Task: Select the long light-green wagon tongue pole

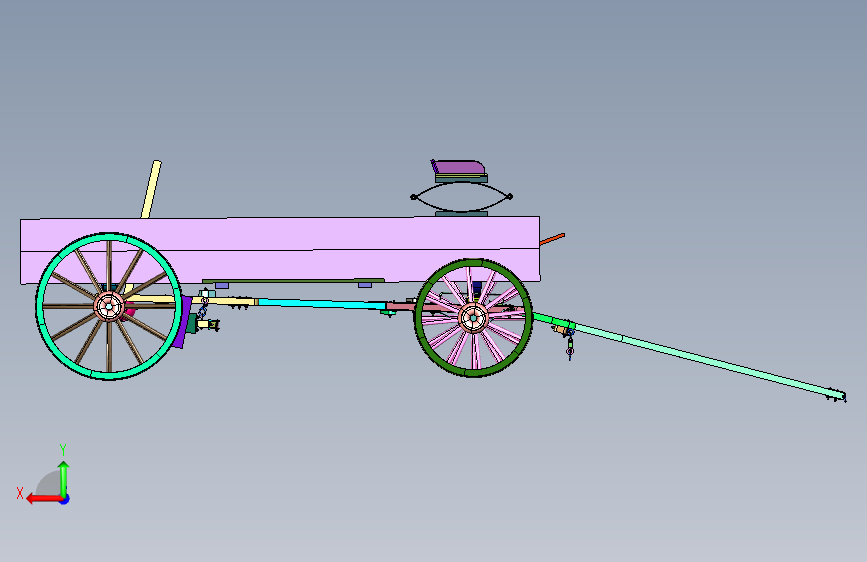Action: [708, 360]
